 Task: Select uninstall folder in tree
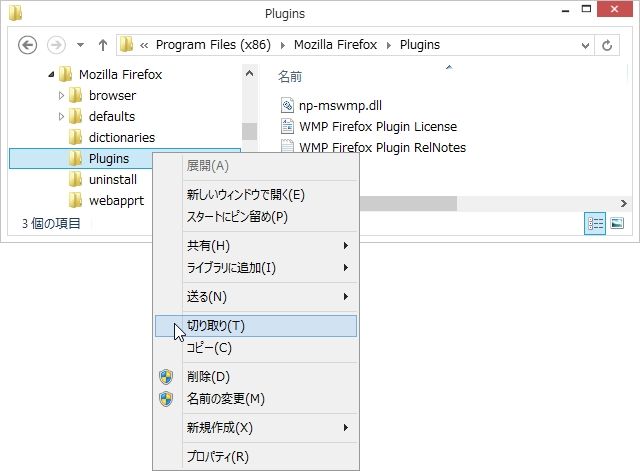coord(113,180)
